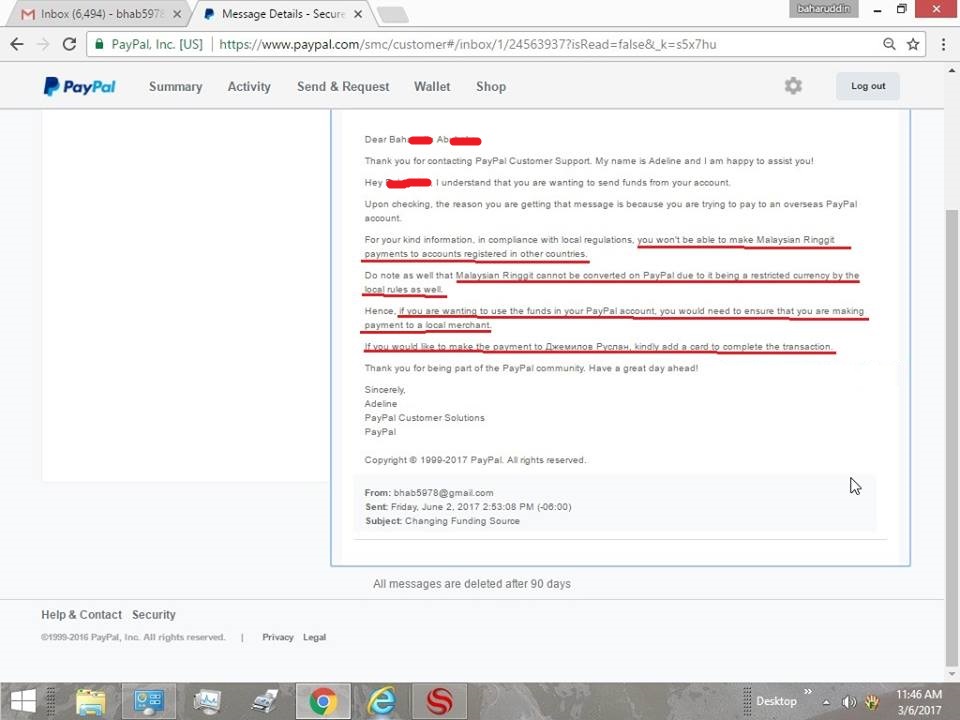Log out of PayPal
The image size is (960, 720).
(x=868, y=86)
